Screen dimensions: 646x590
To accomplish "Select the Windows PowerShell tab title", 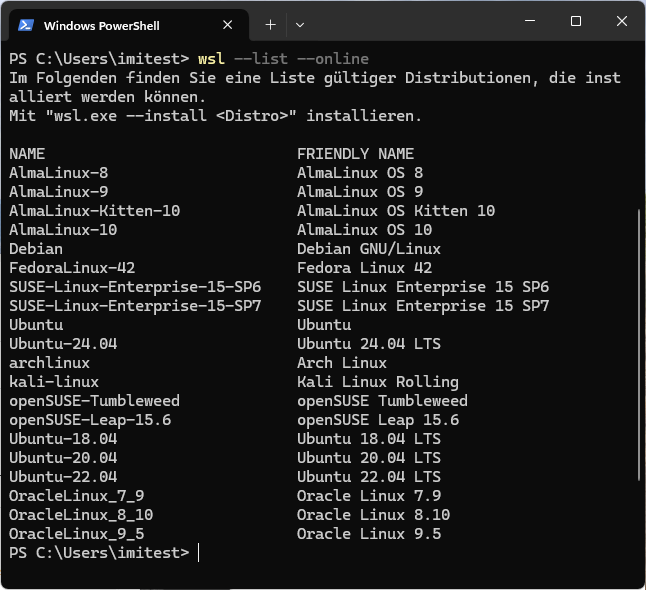I will pyautogui.click(x=102, y=25).
